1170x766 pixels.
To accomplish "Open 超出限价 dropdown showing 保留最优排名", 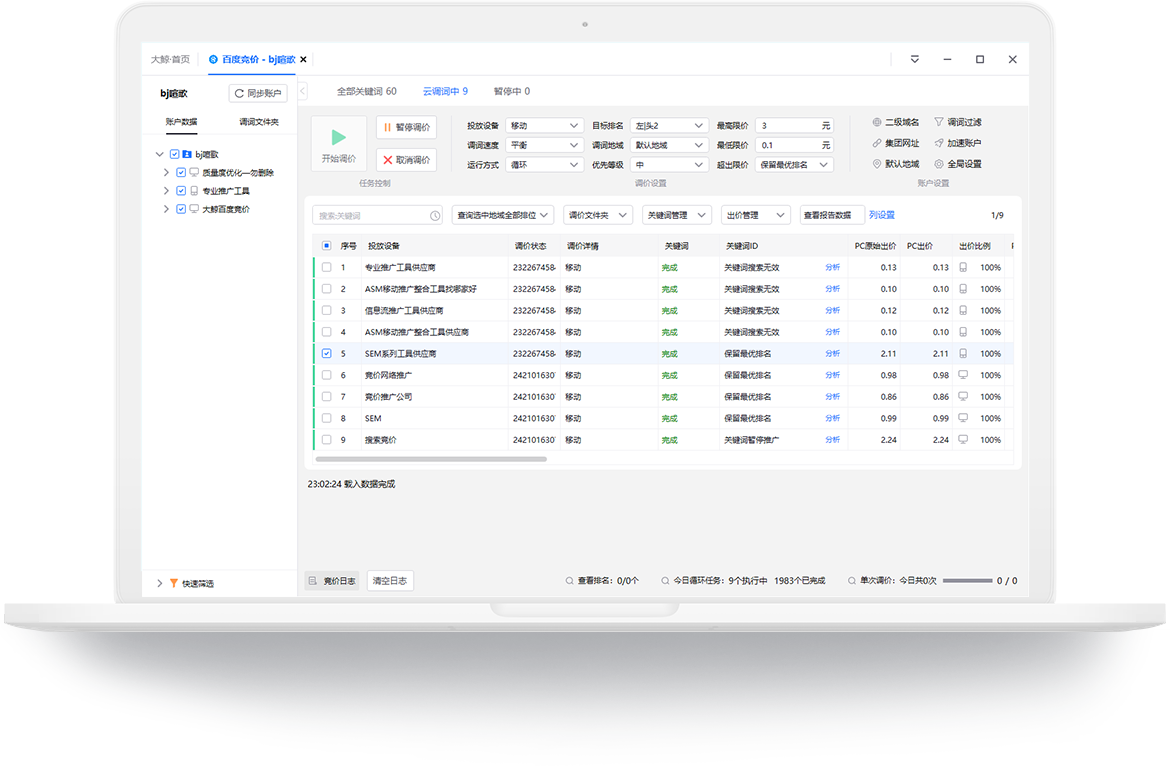I will point(794,165).
